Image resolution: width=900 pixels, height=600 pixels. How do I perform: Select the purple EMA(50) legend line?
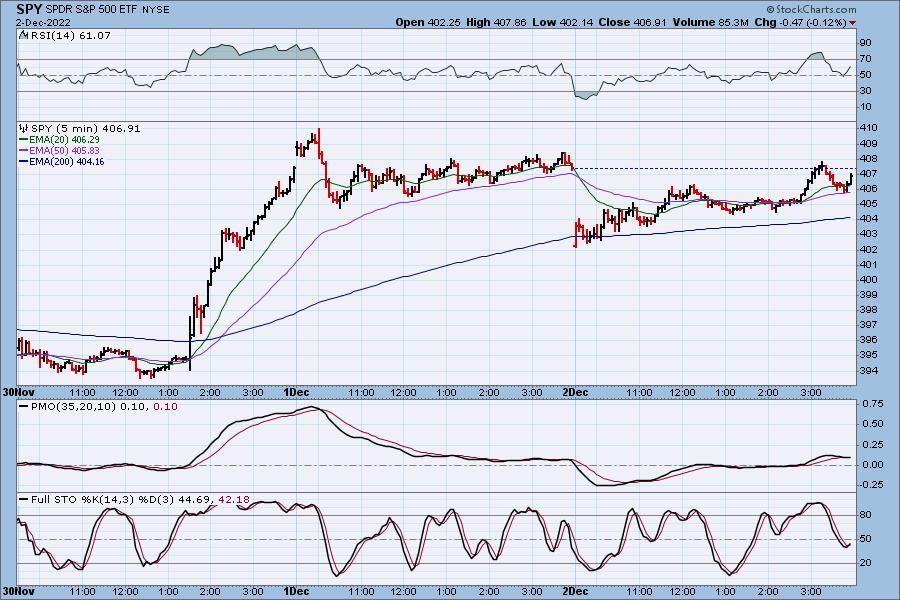(x=24, y=150)
